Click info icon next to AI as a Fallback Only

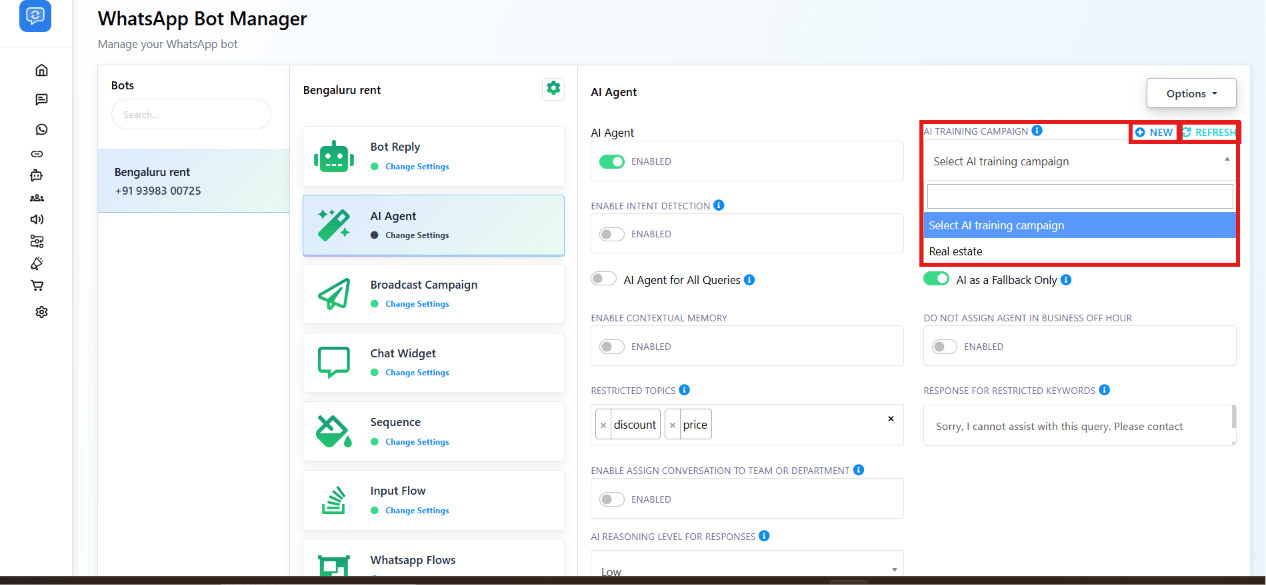pyautogui.click(x=1066, y=280)
